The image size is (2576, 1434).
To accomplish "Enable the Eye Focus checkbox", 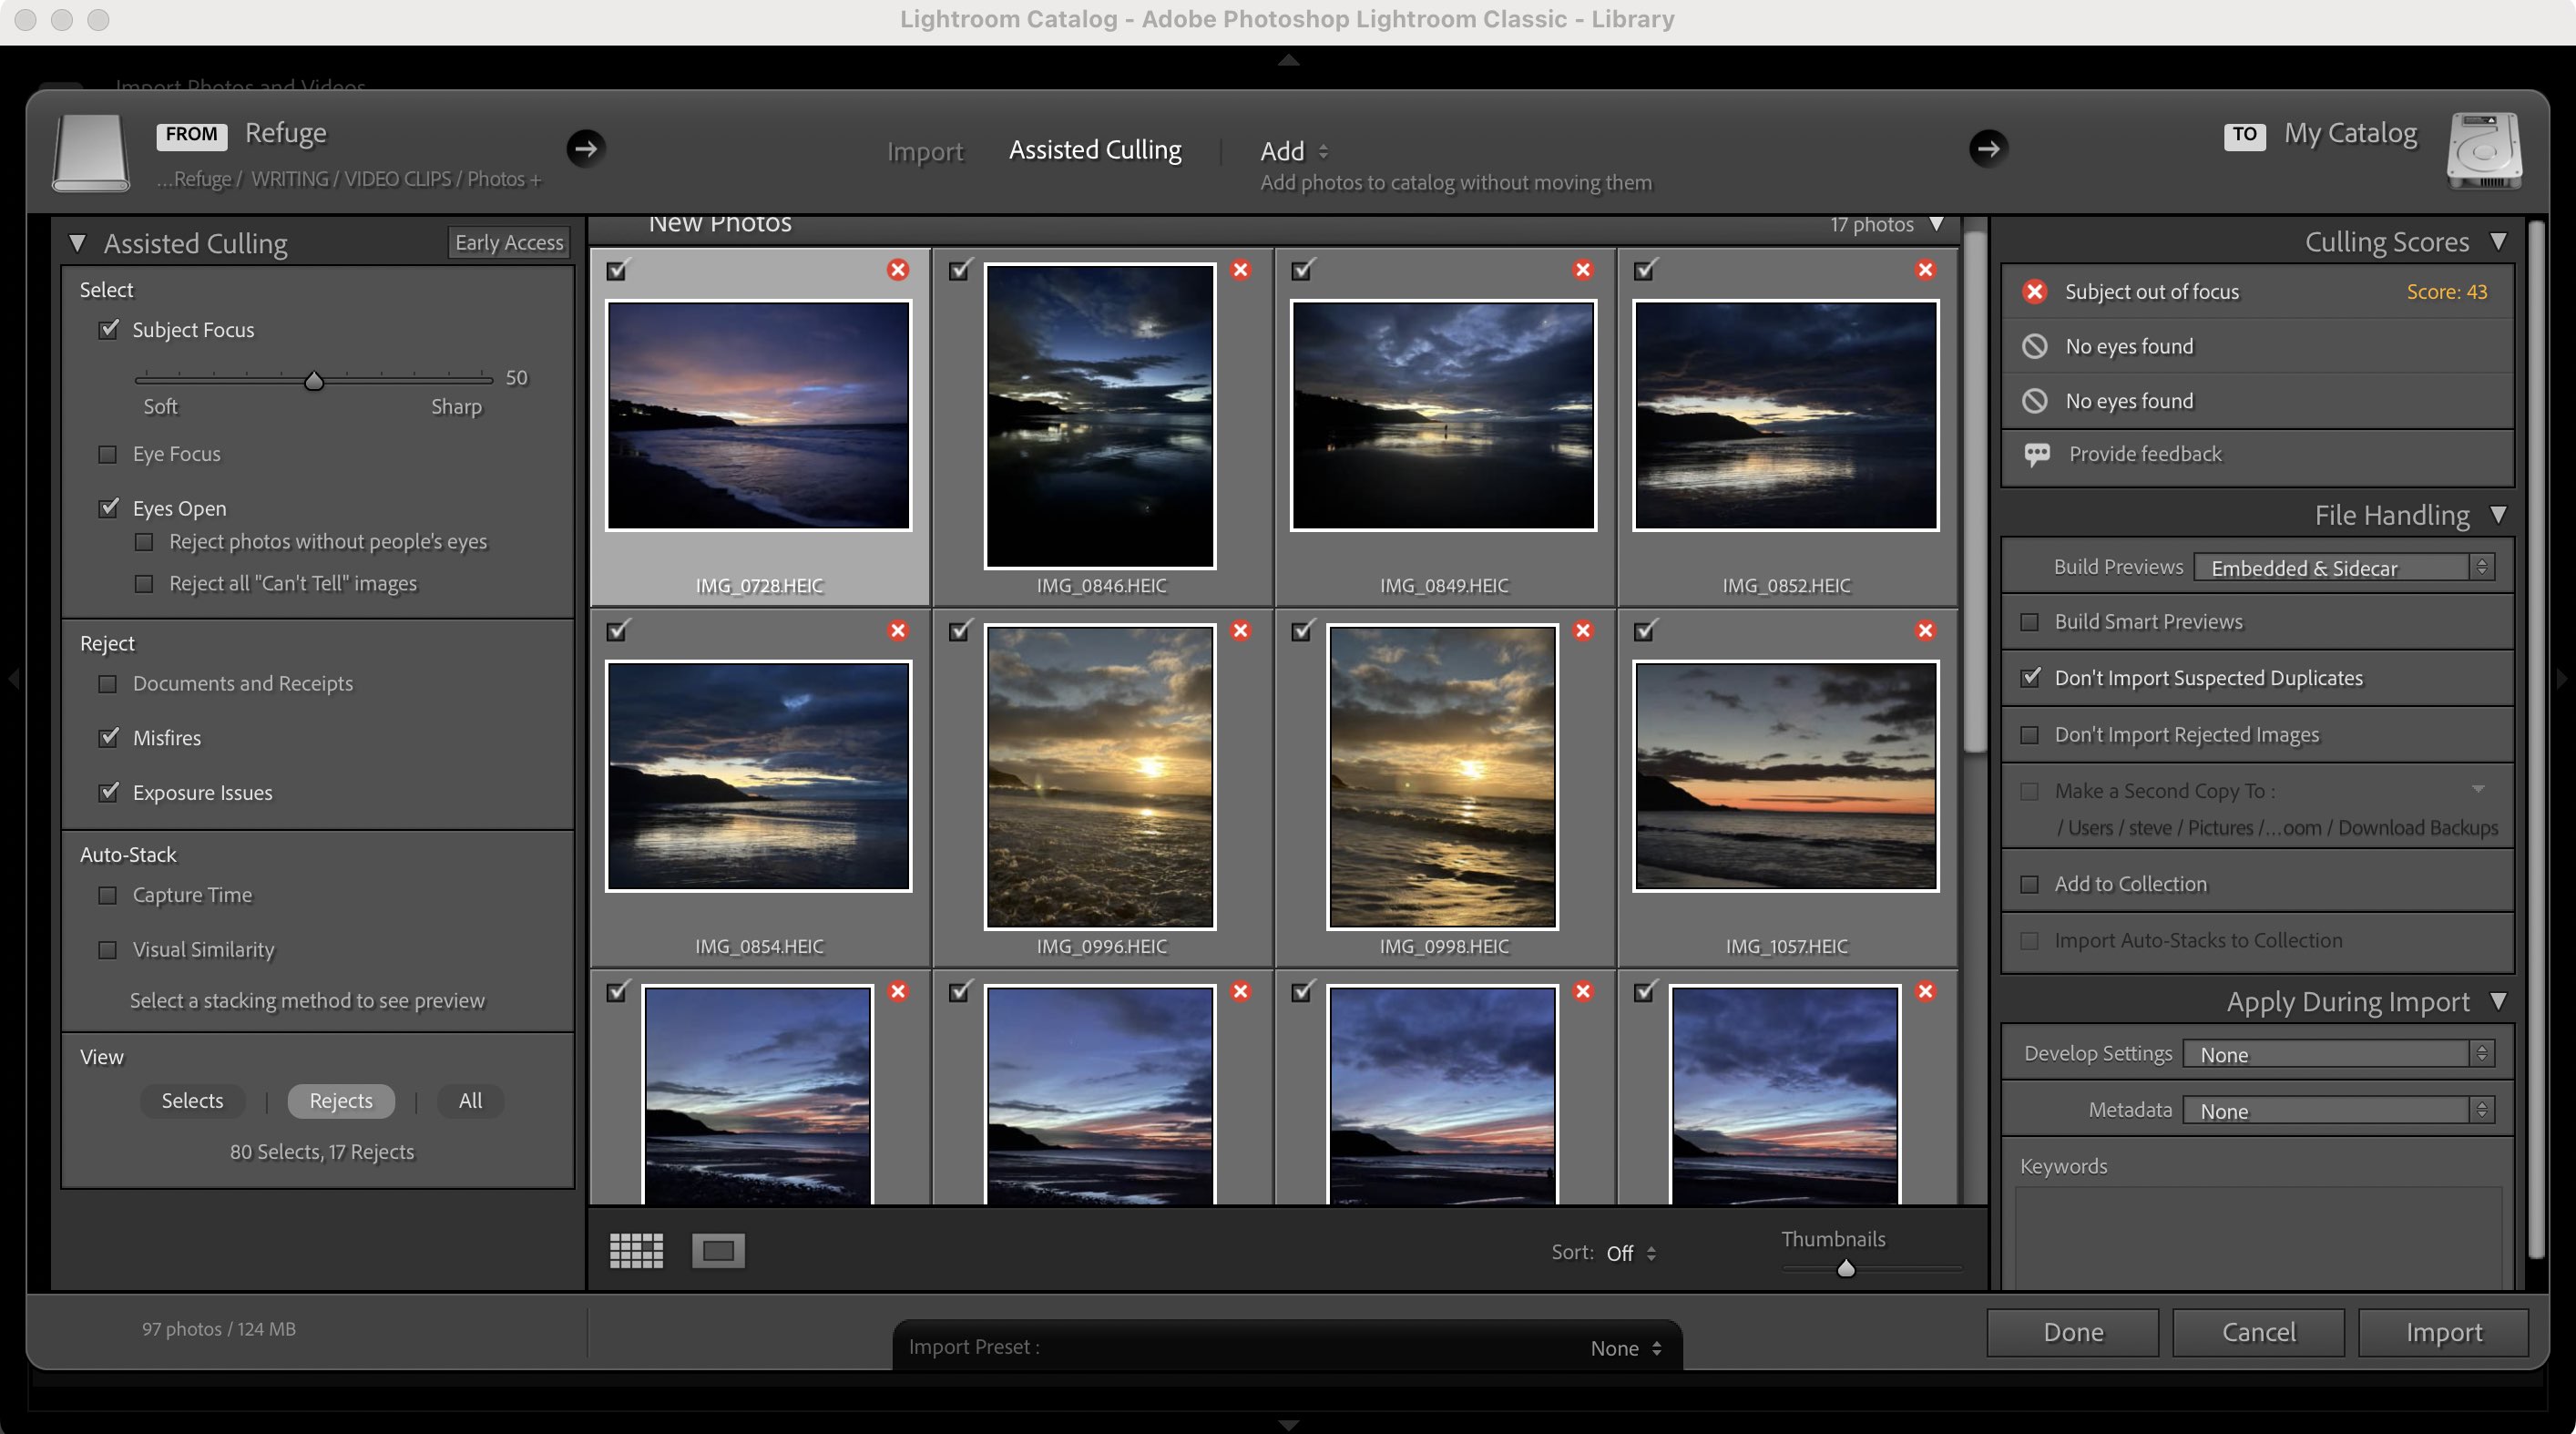I will click(x=108, y=454).
